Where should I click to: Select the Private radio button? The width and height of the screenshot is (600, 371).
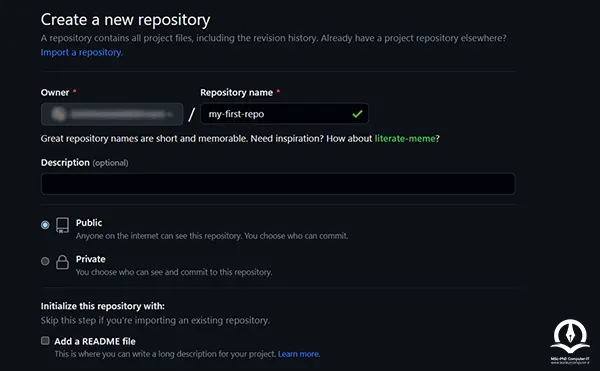(x=45, y=261)
